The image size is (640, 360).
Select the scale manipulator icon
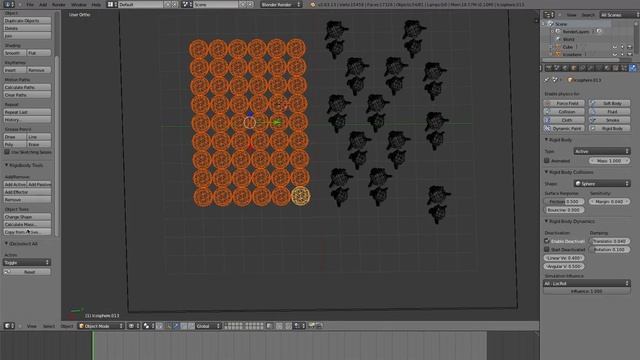(191, 326)
